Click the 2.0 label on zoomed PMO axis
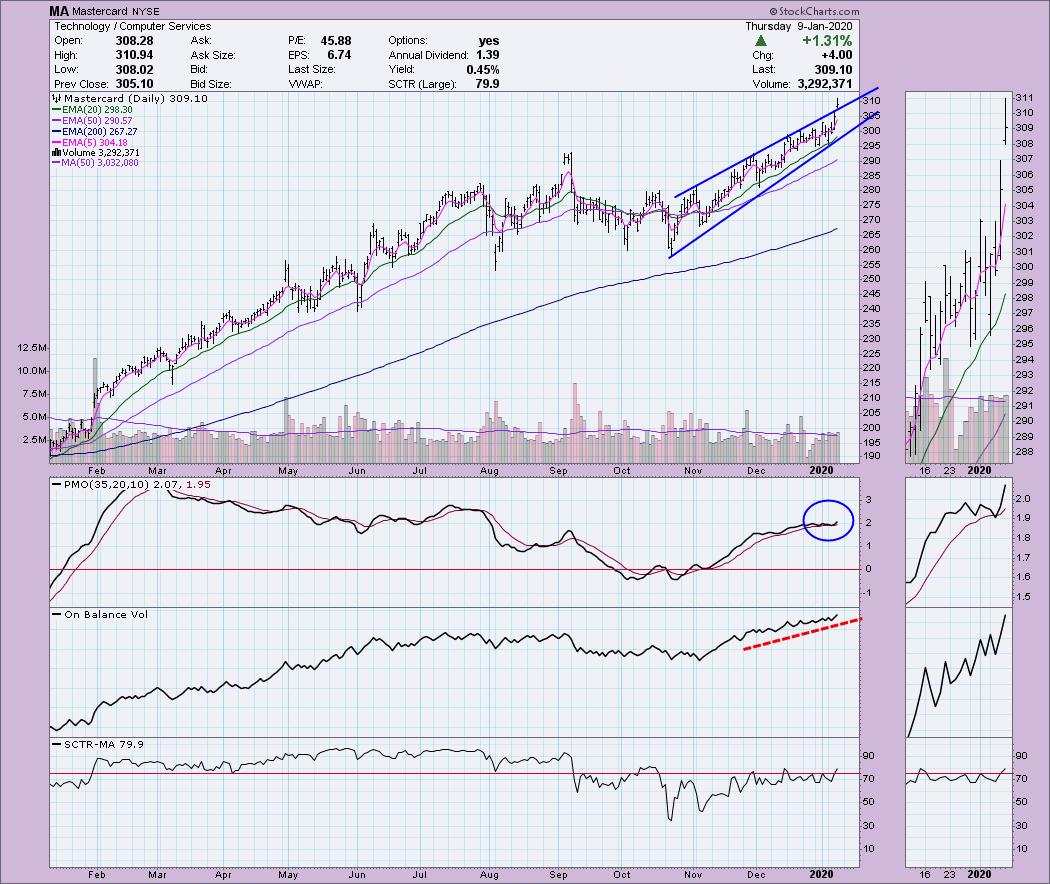 (x=1023, y=499)
